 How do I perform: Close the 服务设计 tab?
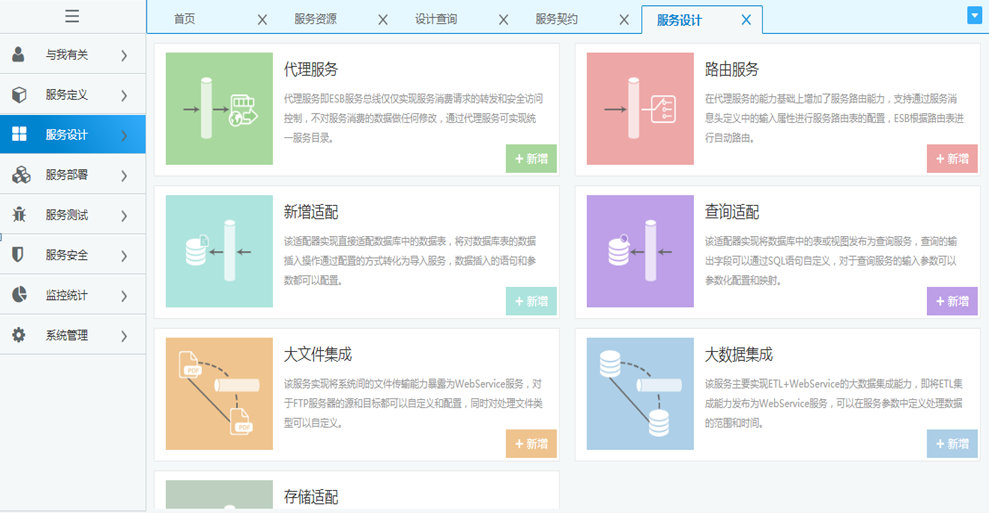coord(746,20)
